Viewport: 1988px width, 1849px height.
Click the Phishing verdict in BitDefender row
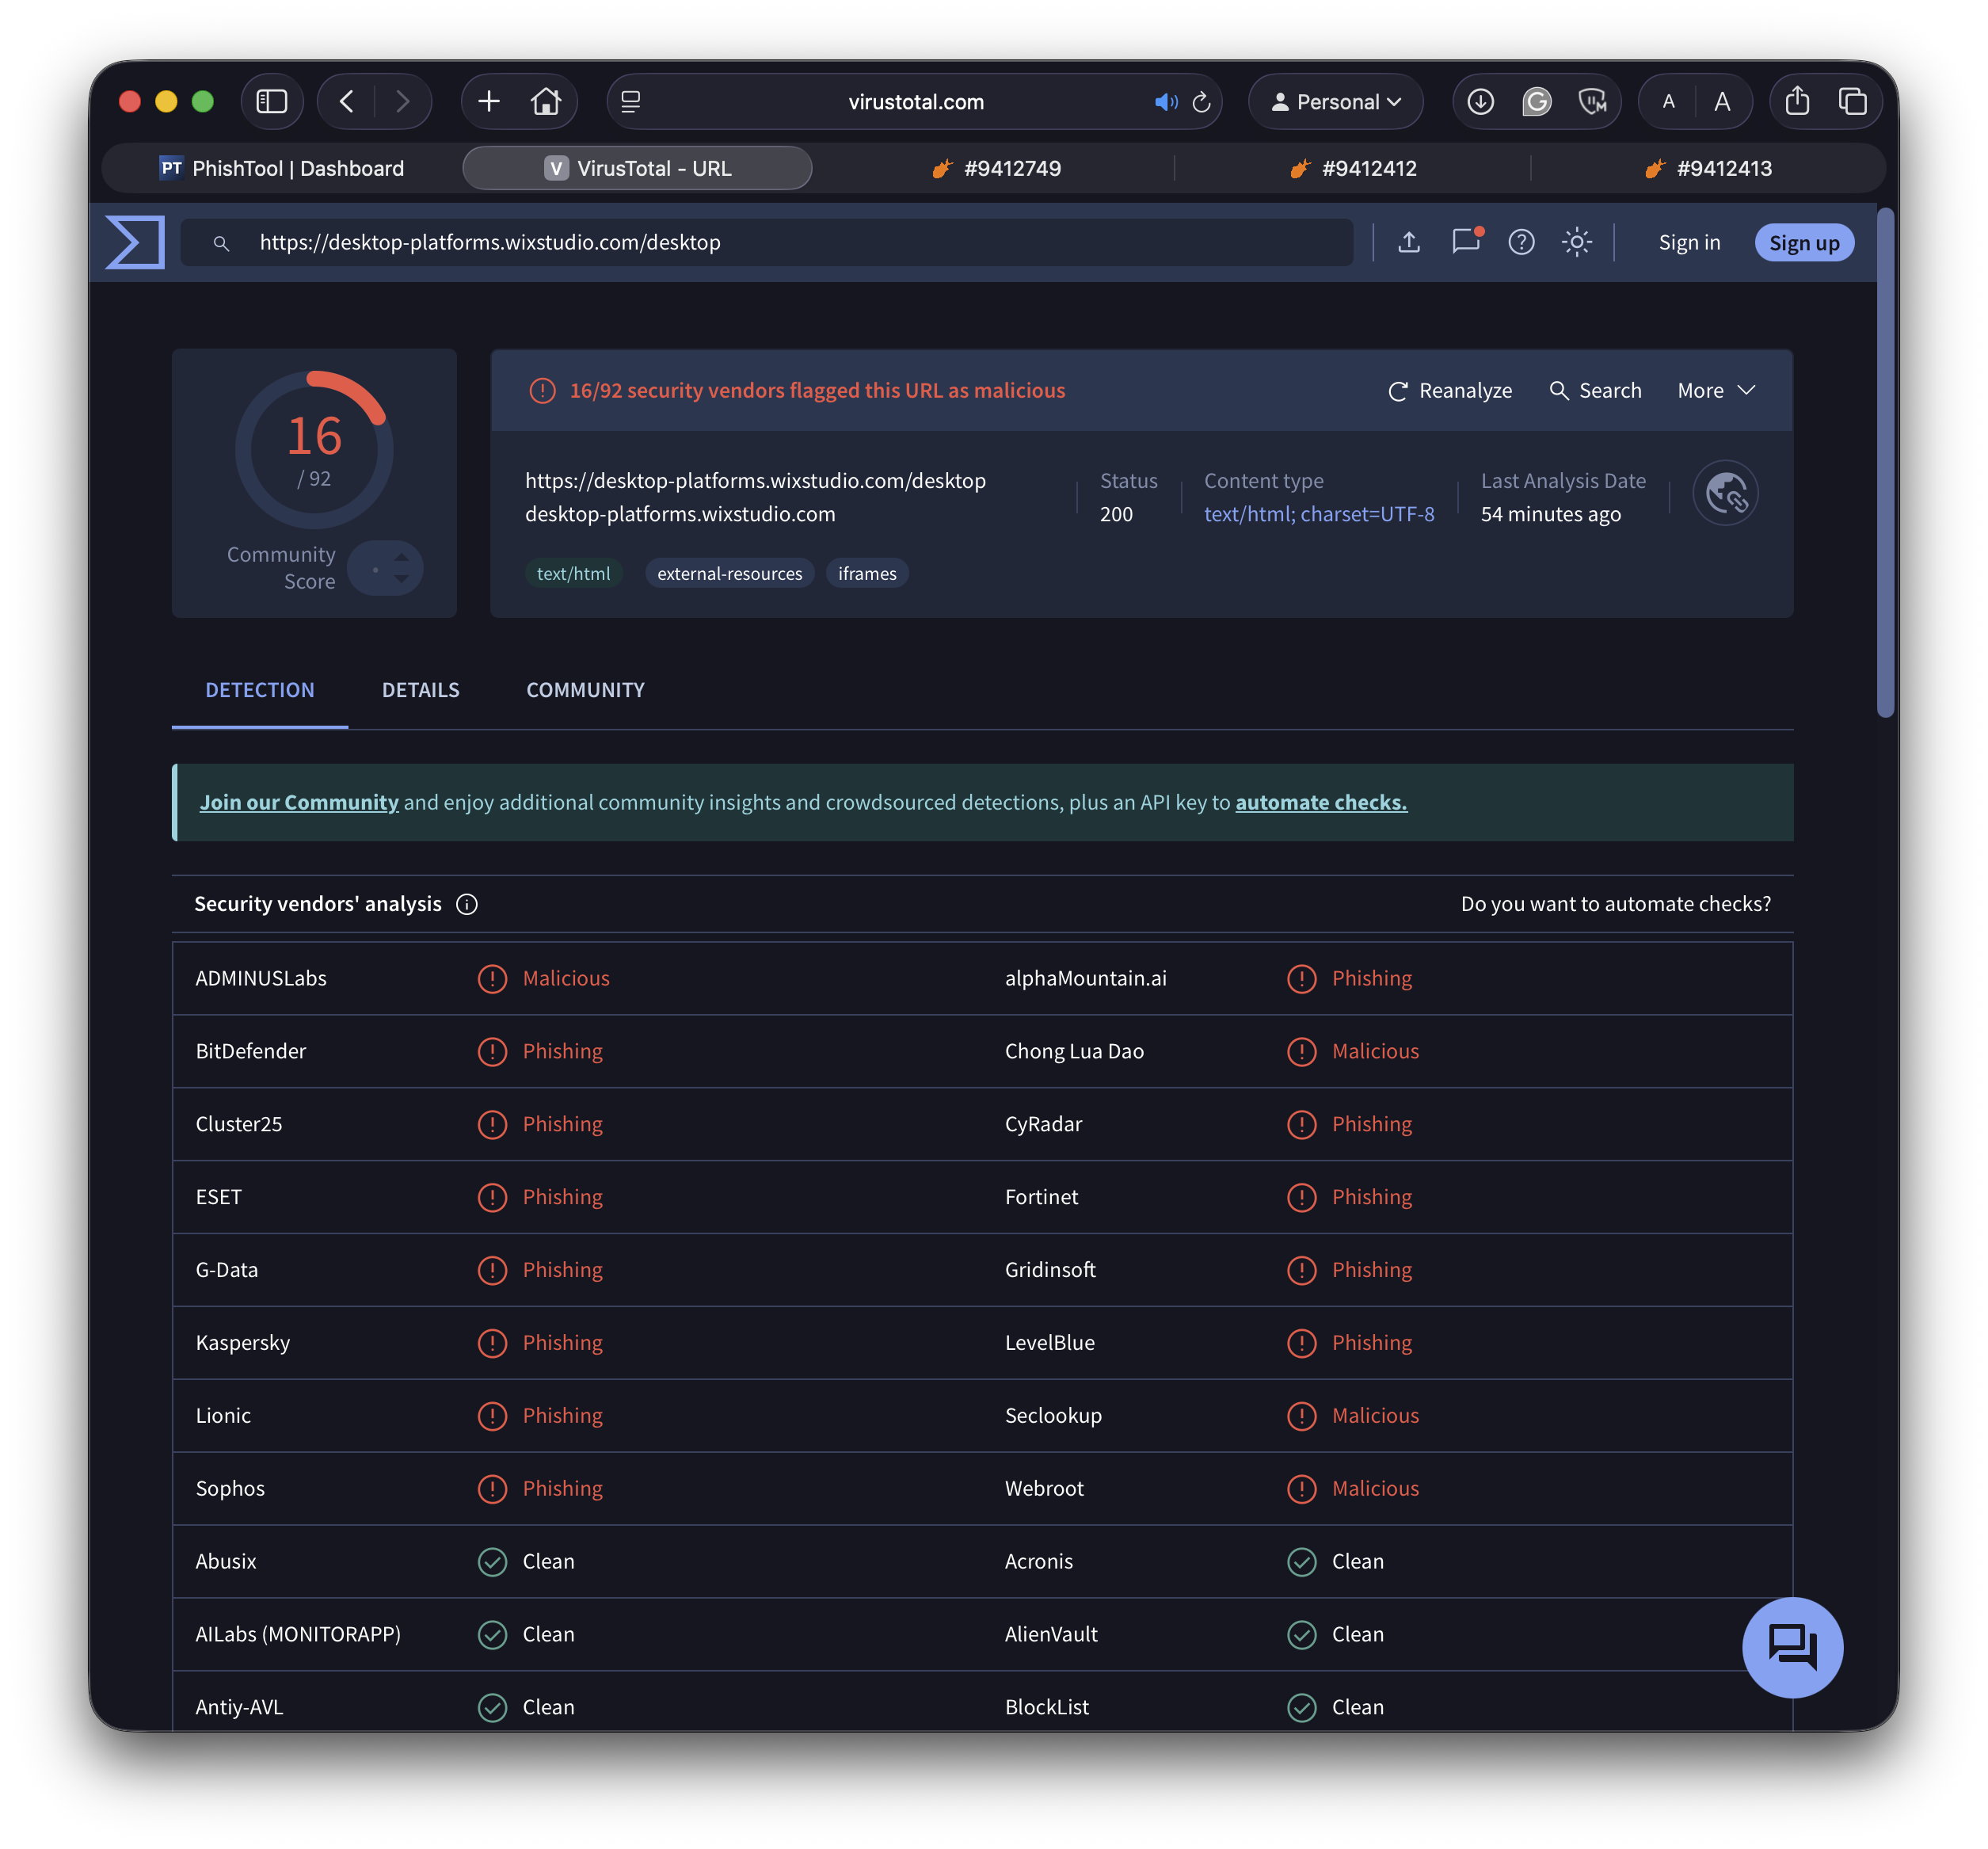coord(563,1051)
